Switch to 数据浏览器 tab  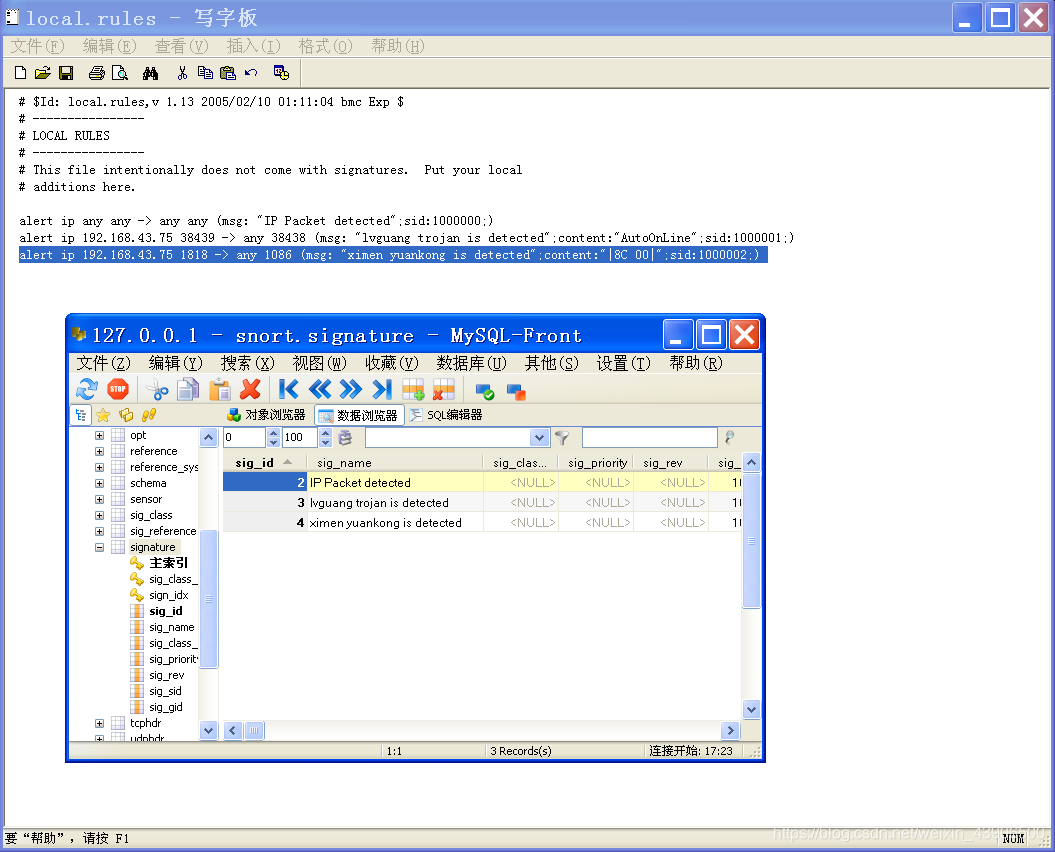coord(359,415)
